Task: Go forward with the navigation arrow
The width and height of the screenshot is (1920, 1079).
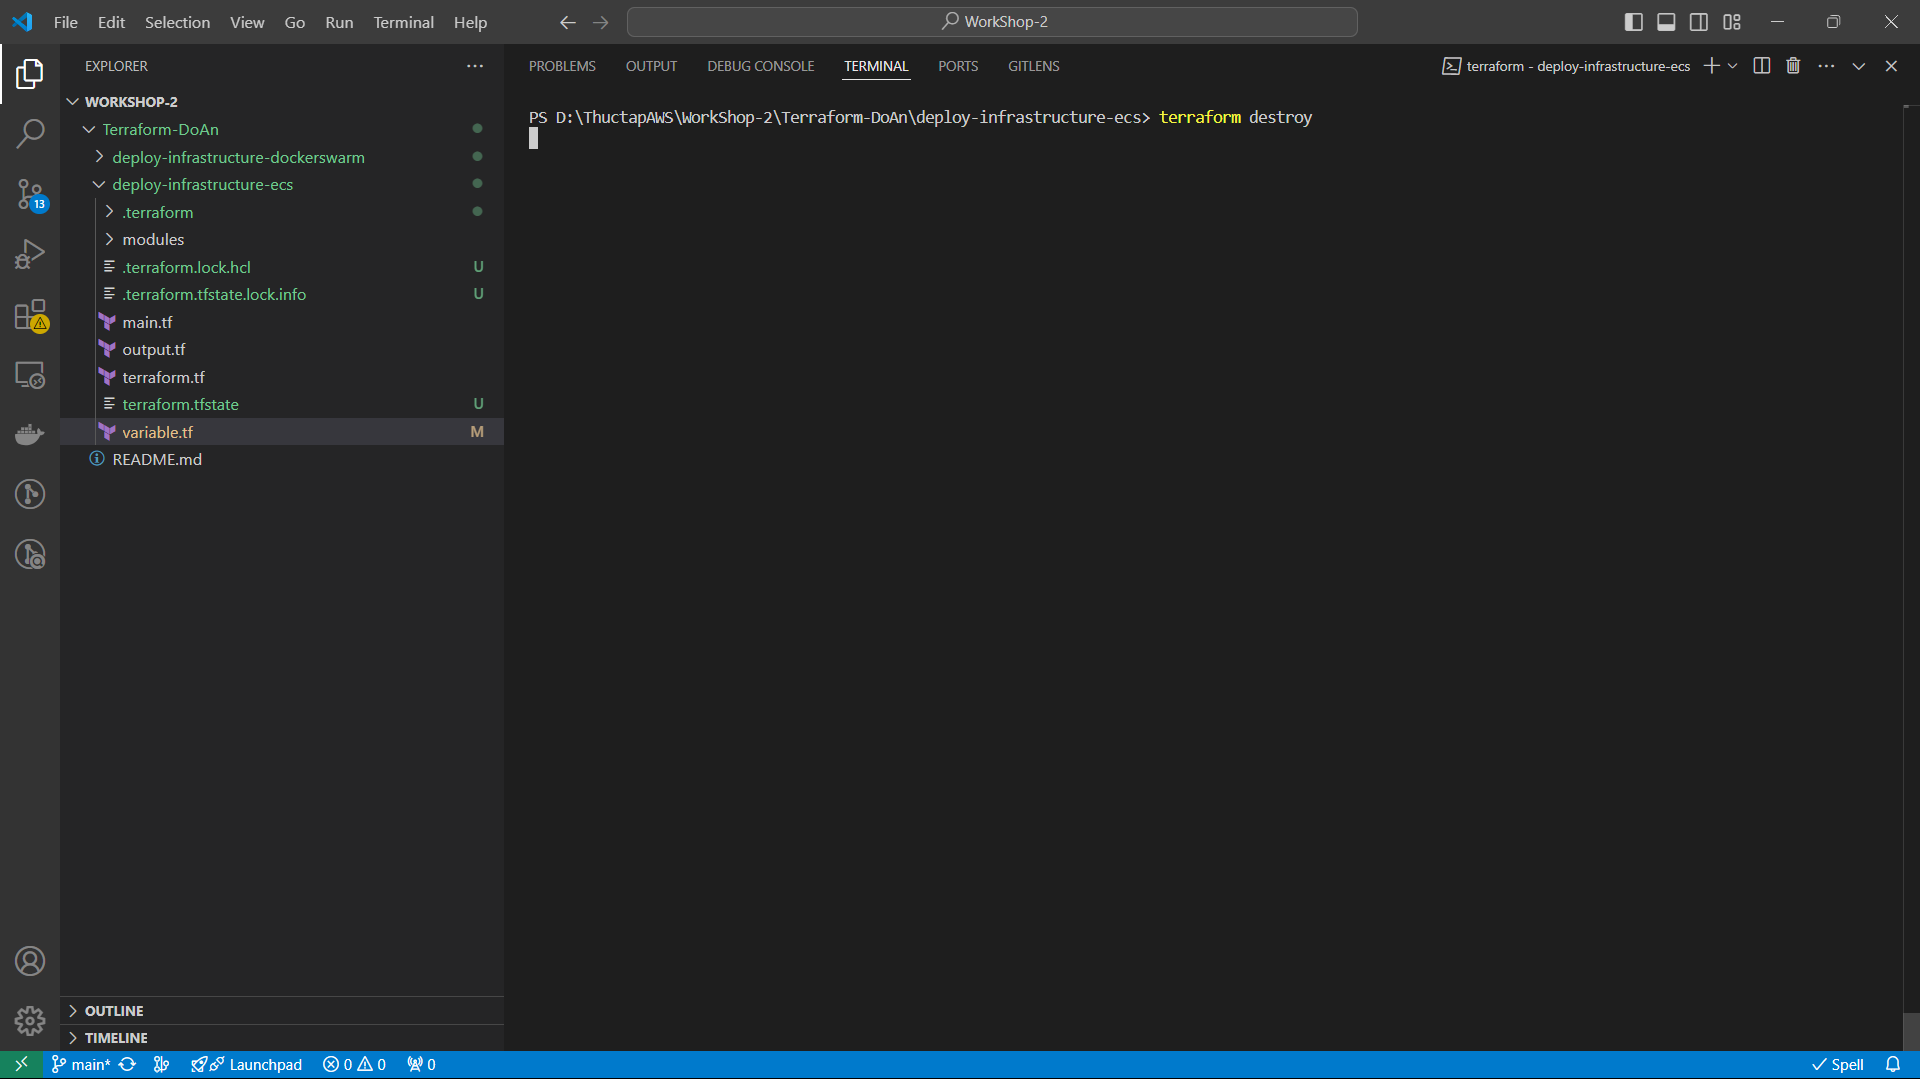Action: [x=600, y=22]
